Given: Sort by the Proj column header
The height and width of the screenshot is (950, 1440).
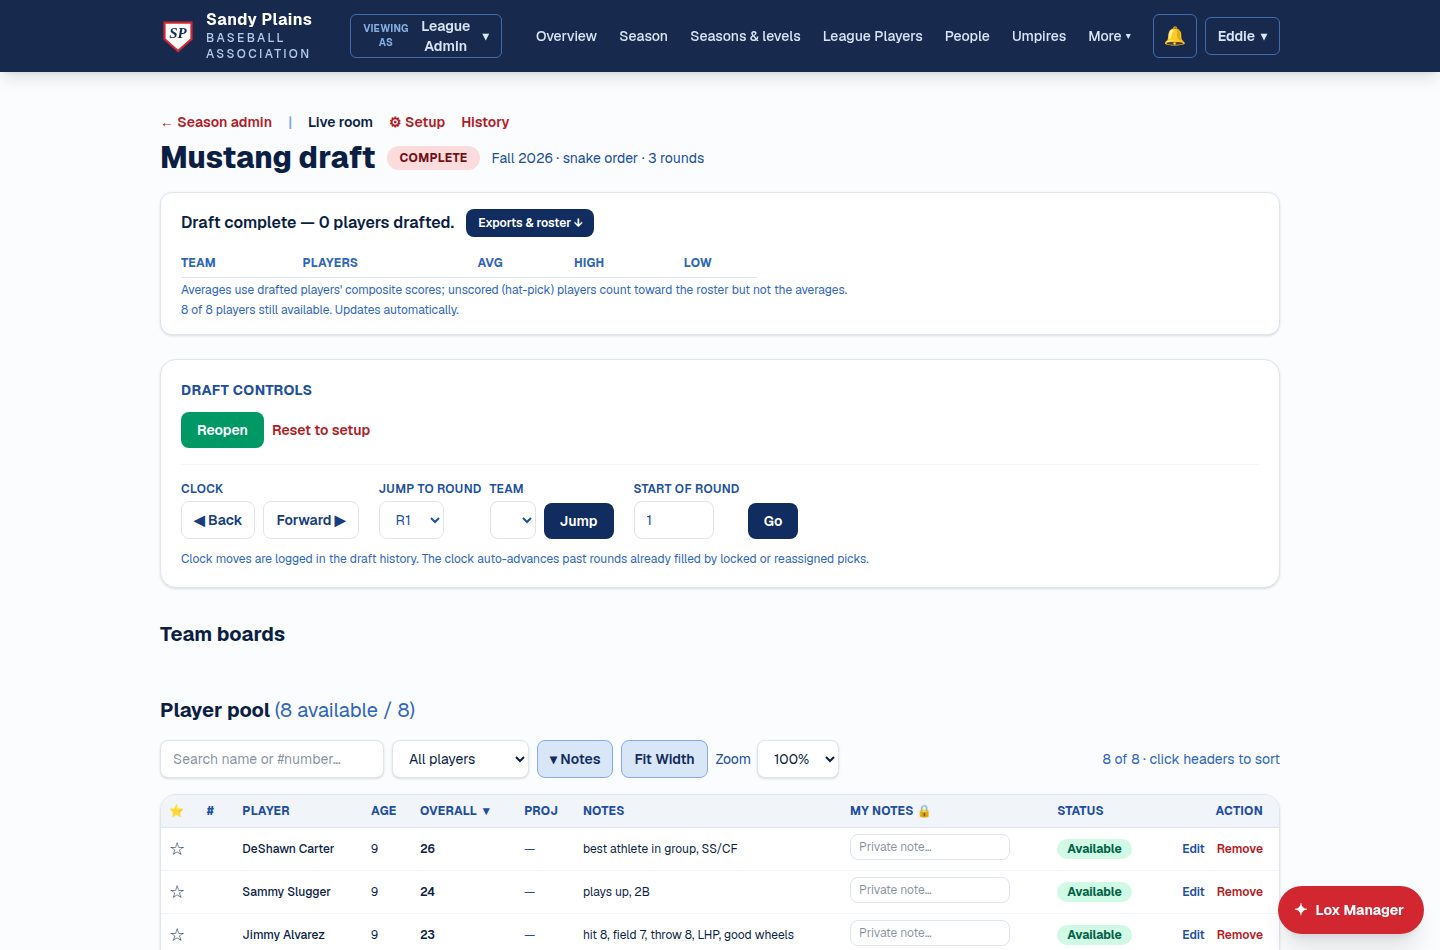Looking at the screenshot, I should (x=541, y=811).
